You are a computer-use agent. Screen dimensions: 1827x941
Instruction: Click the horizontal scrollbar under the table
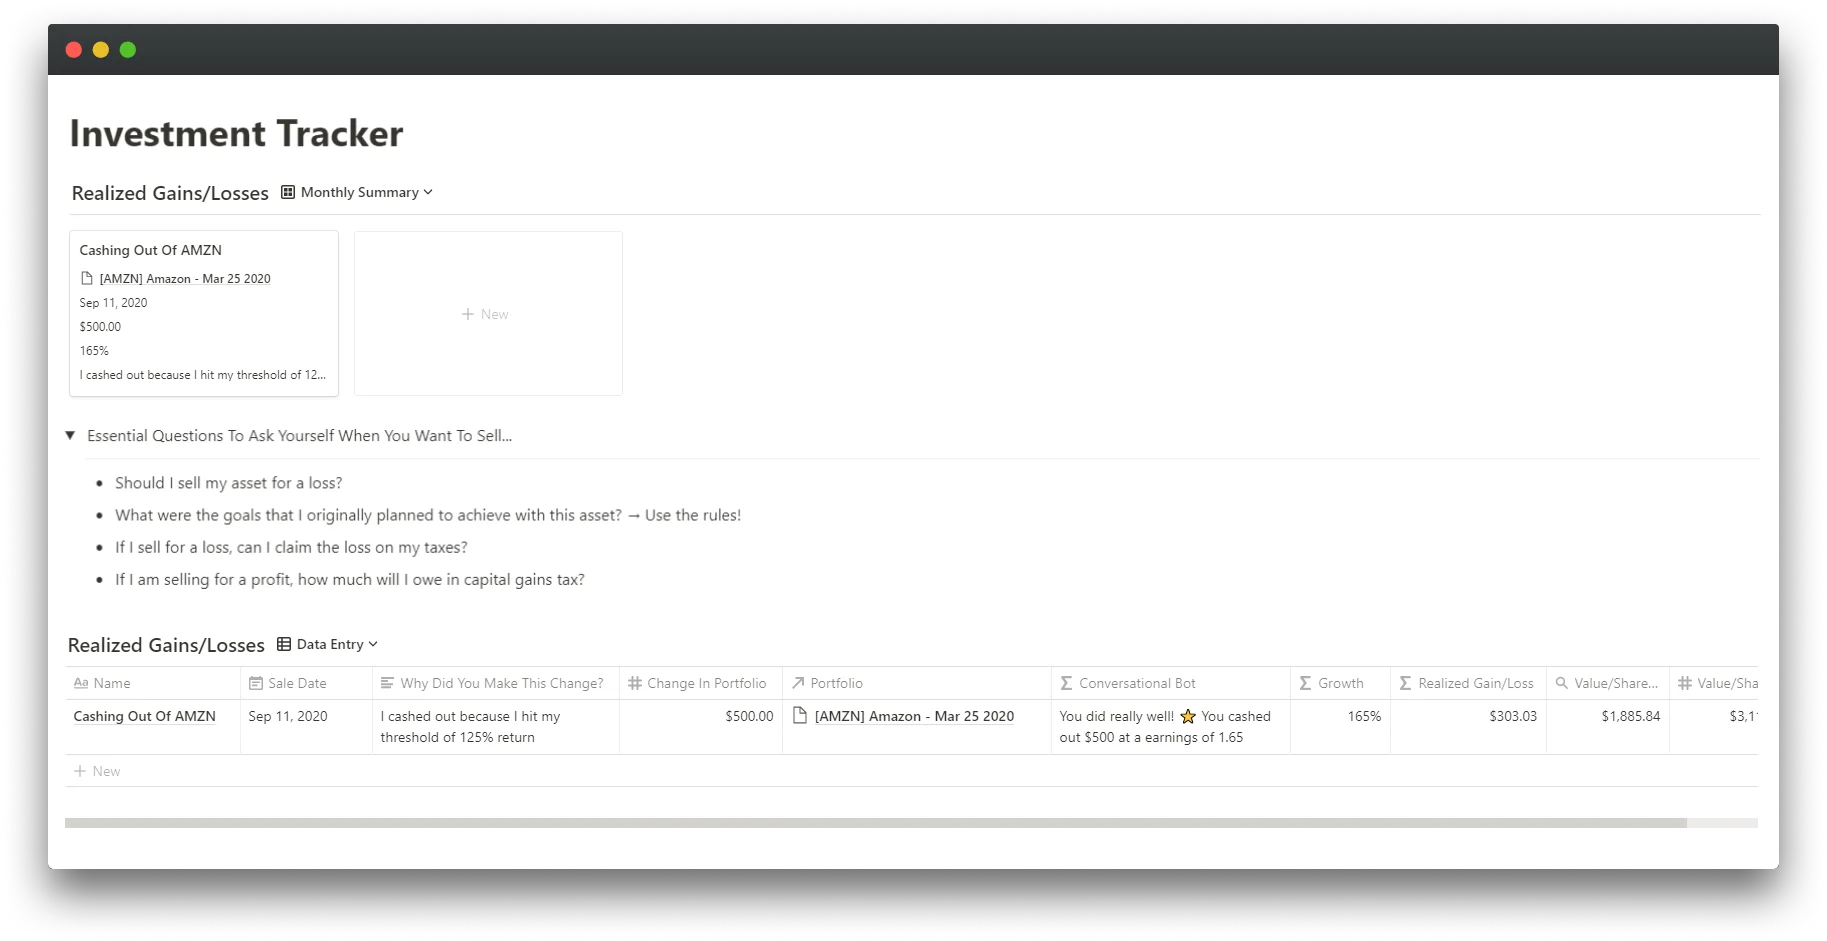[876, 823]
